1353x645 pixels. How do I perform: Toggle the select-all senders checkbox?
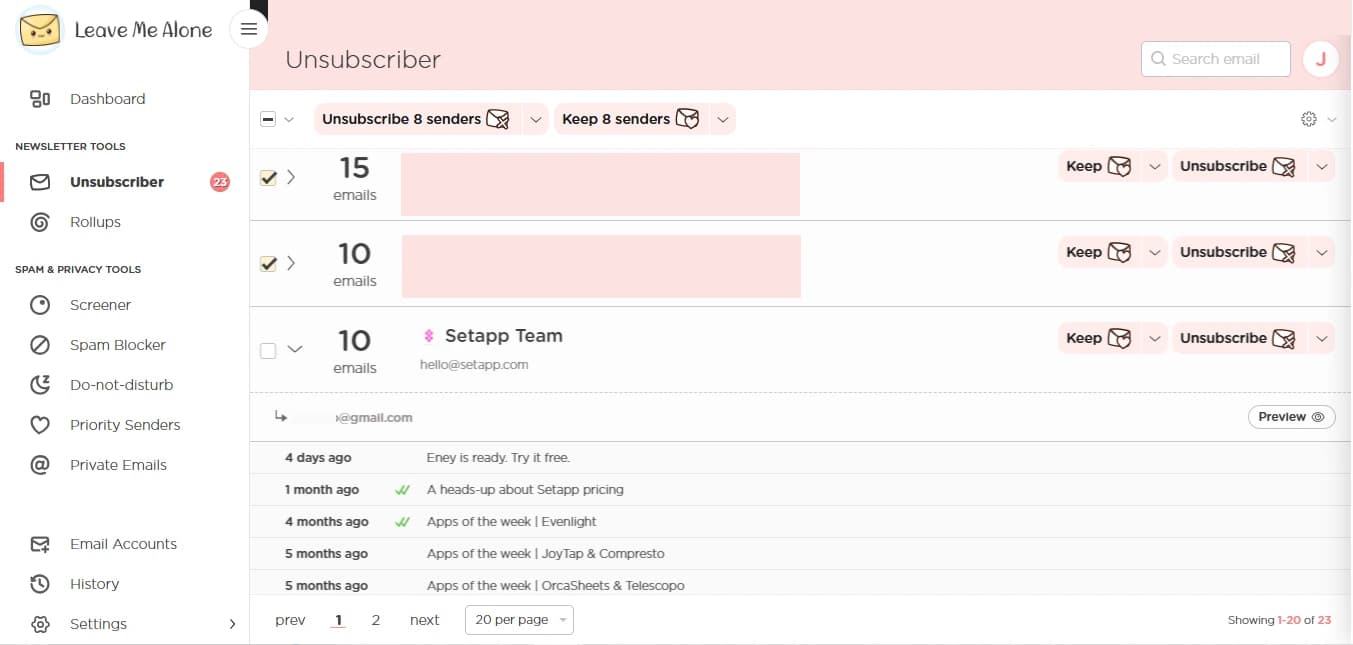[x=268, y=119]
